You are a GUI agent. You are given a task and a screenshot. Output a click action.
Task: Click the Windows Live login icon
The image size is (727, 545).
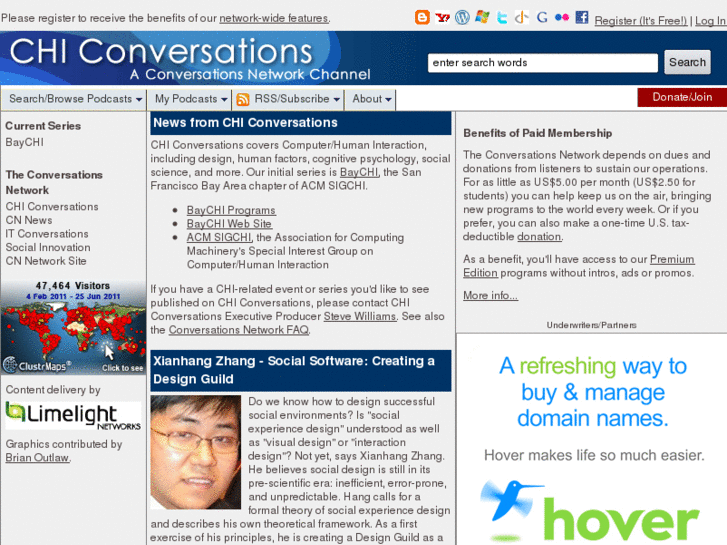[482, 18]
